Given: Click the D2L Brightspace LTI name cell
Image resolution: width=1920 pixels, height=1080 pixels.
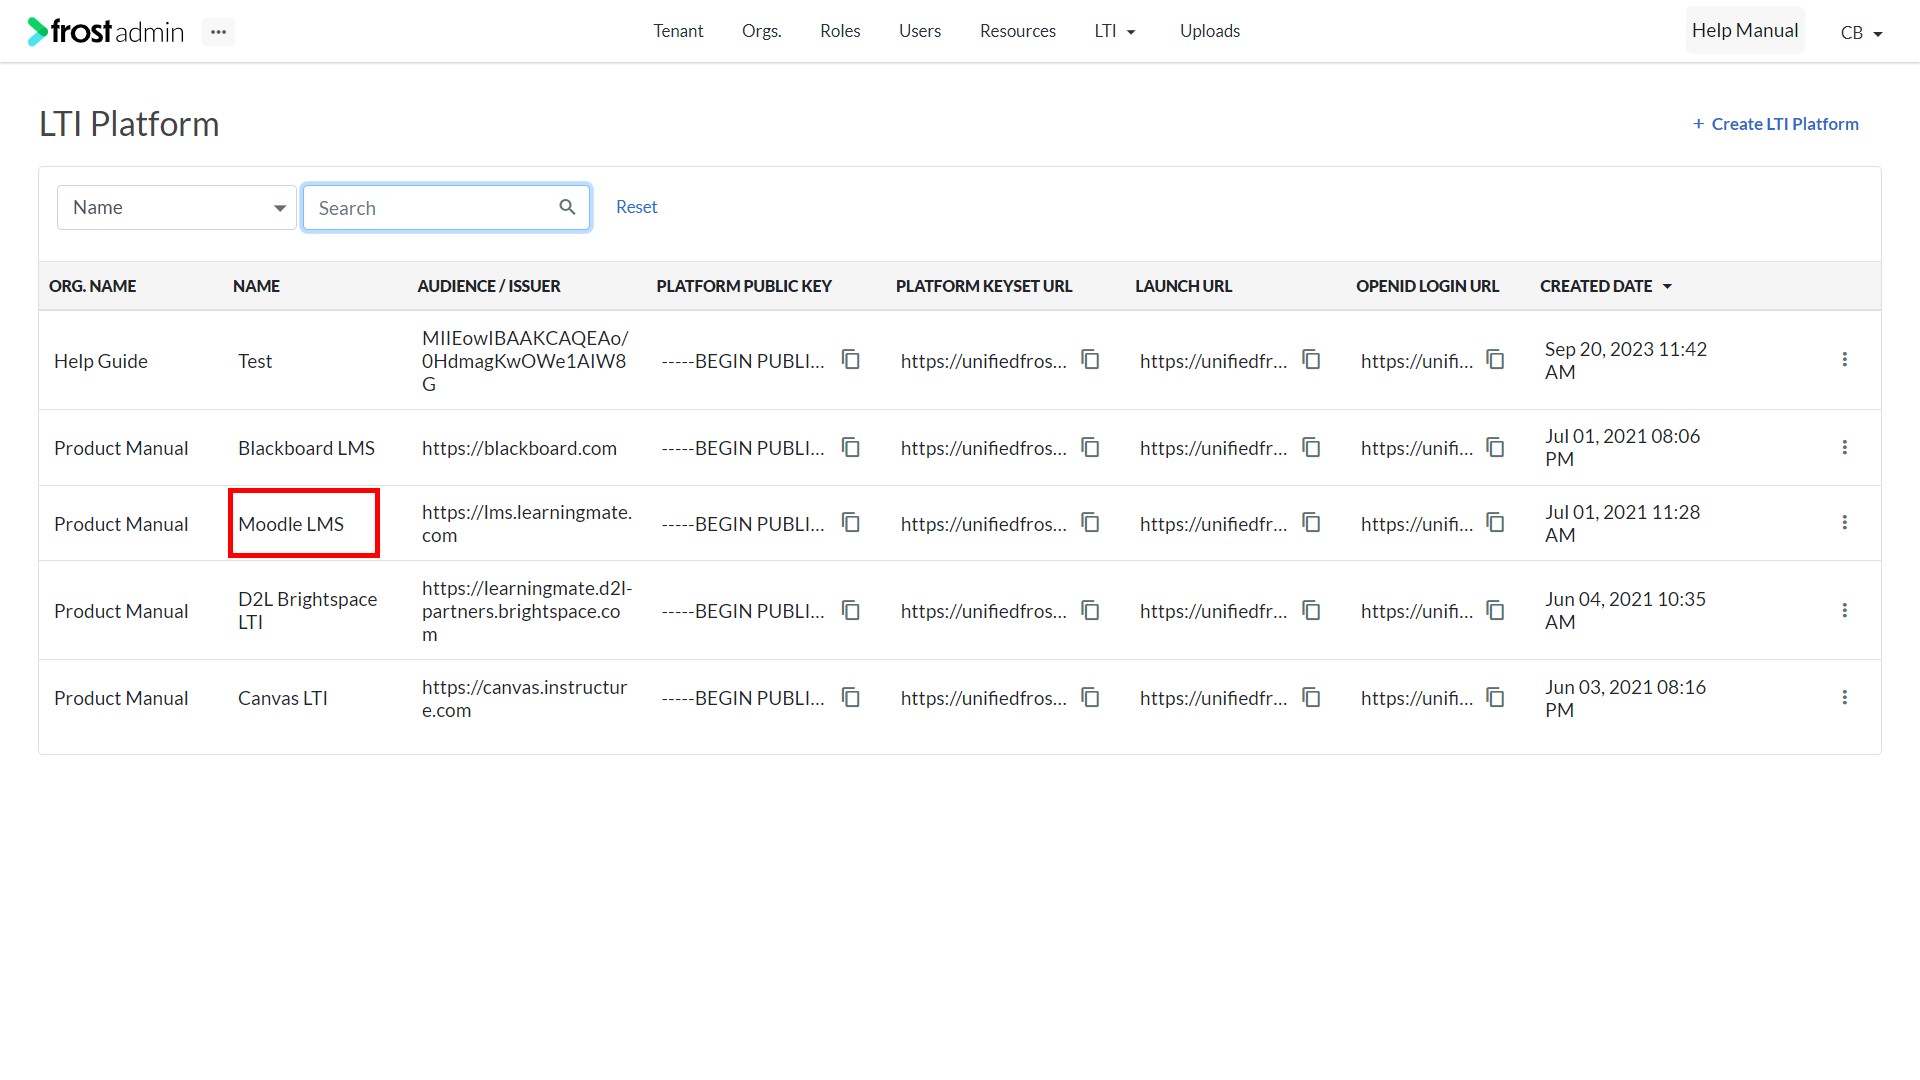Looking at the screenshot, I should [x=308, y=610].
